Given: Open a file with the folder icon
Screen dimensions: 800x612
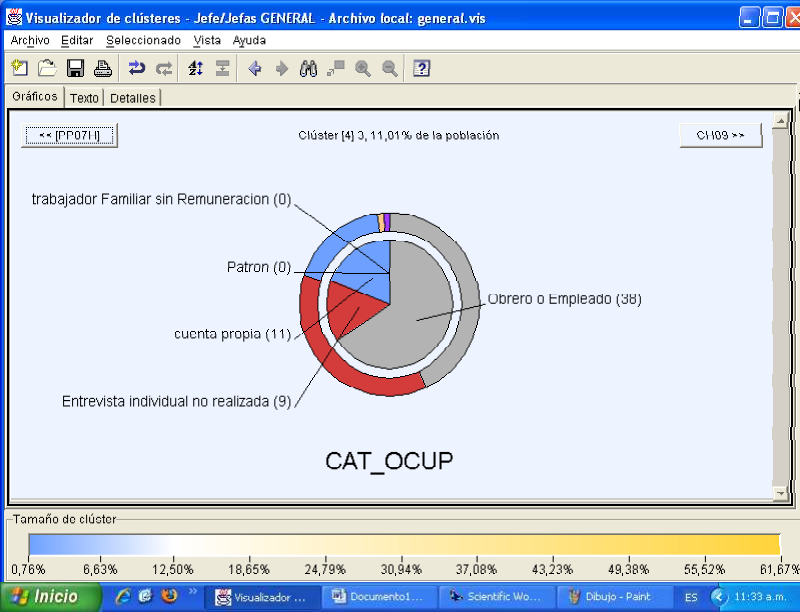Looking at the screenshot, I should tap(47, 68).
